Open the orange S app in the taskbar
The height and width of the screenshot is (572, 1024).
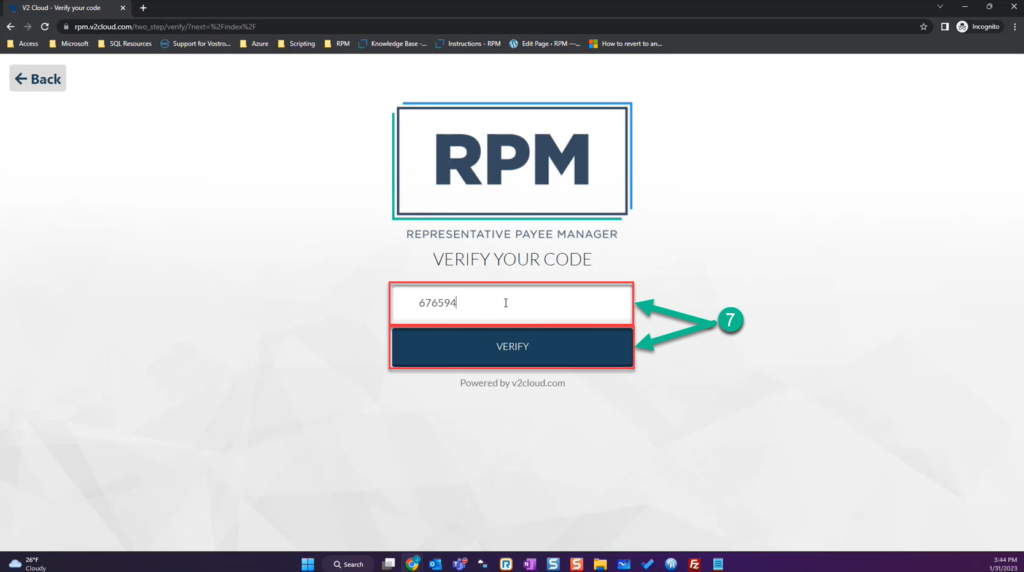coord(577,564)
